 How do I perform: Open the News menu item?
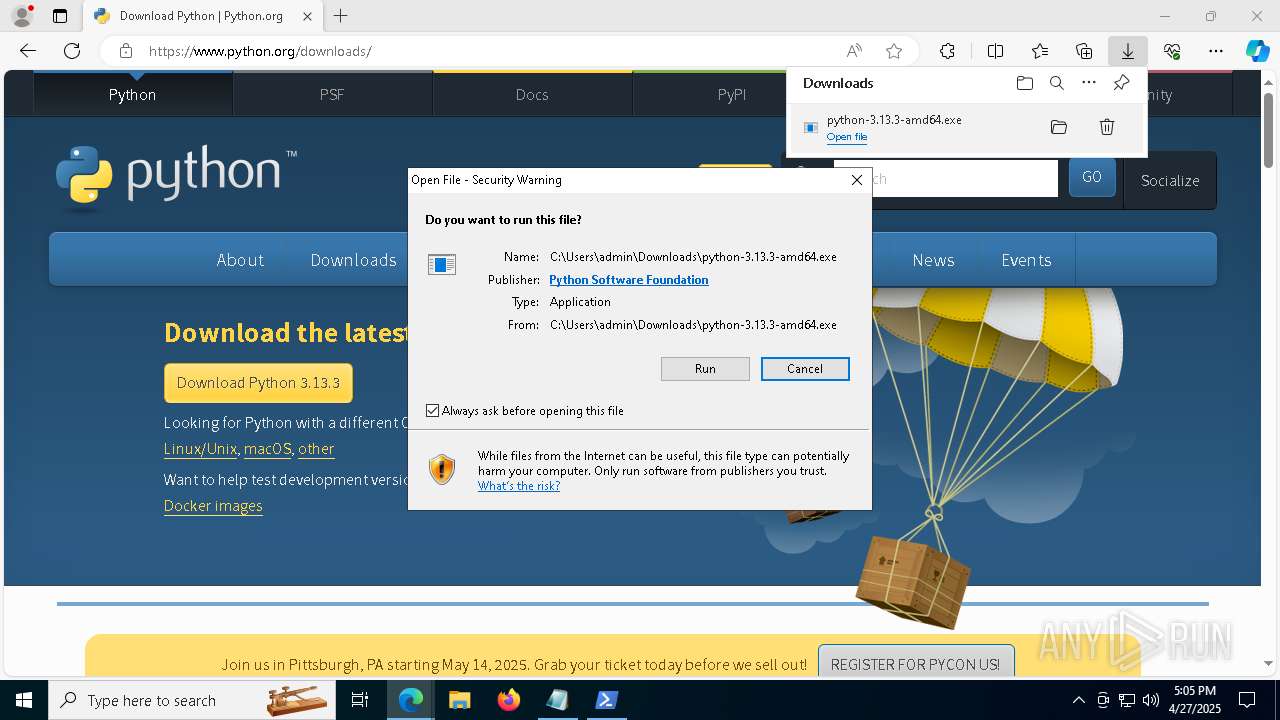pos(933,260)
